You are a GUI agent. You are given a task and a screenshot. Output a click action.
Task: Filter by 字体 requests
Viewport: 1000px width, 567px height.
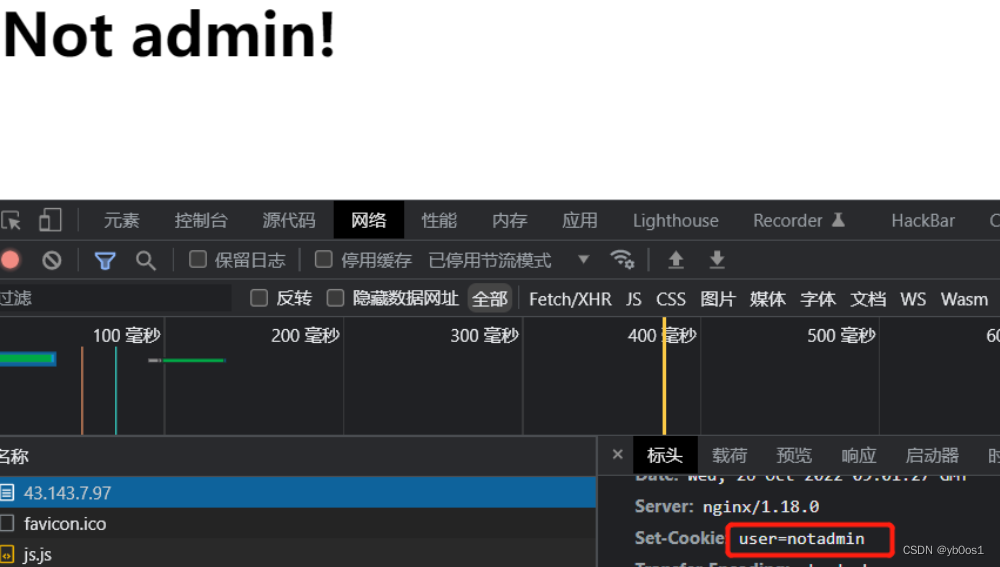(818, 299)
